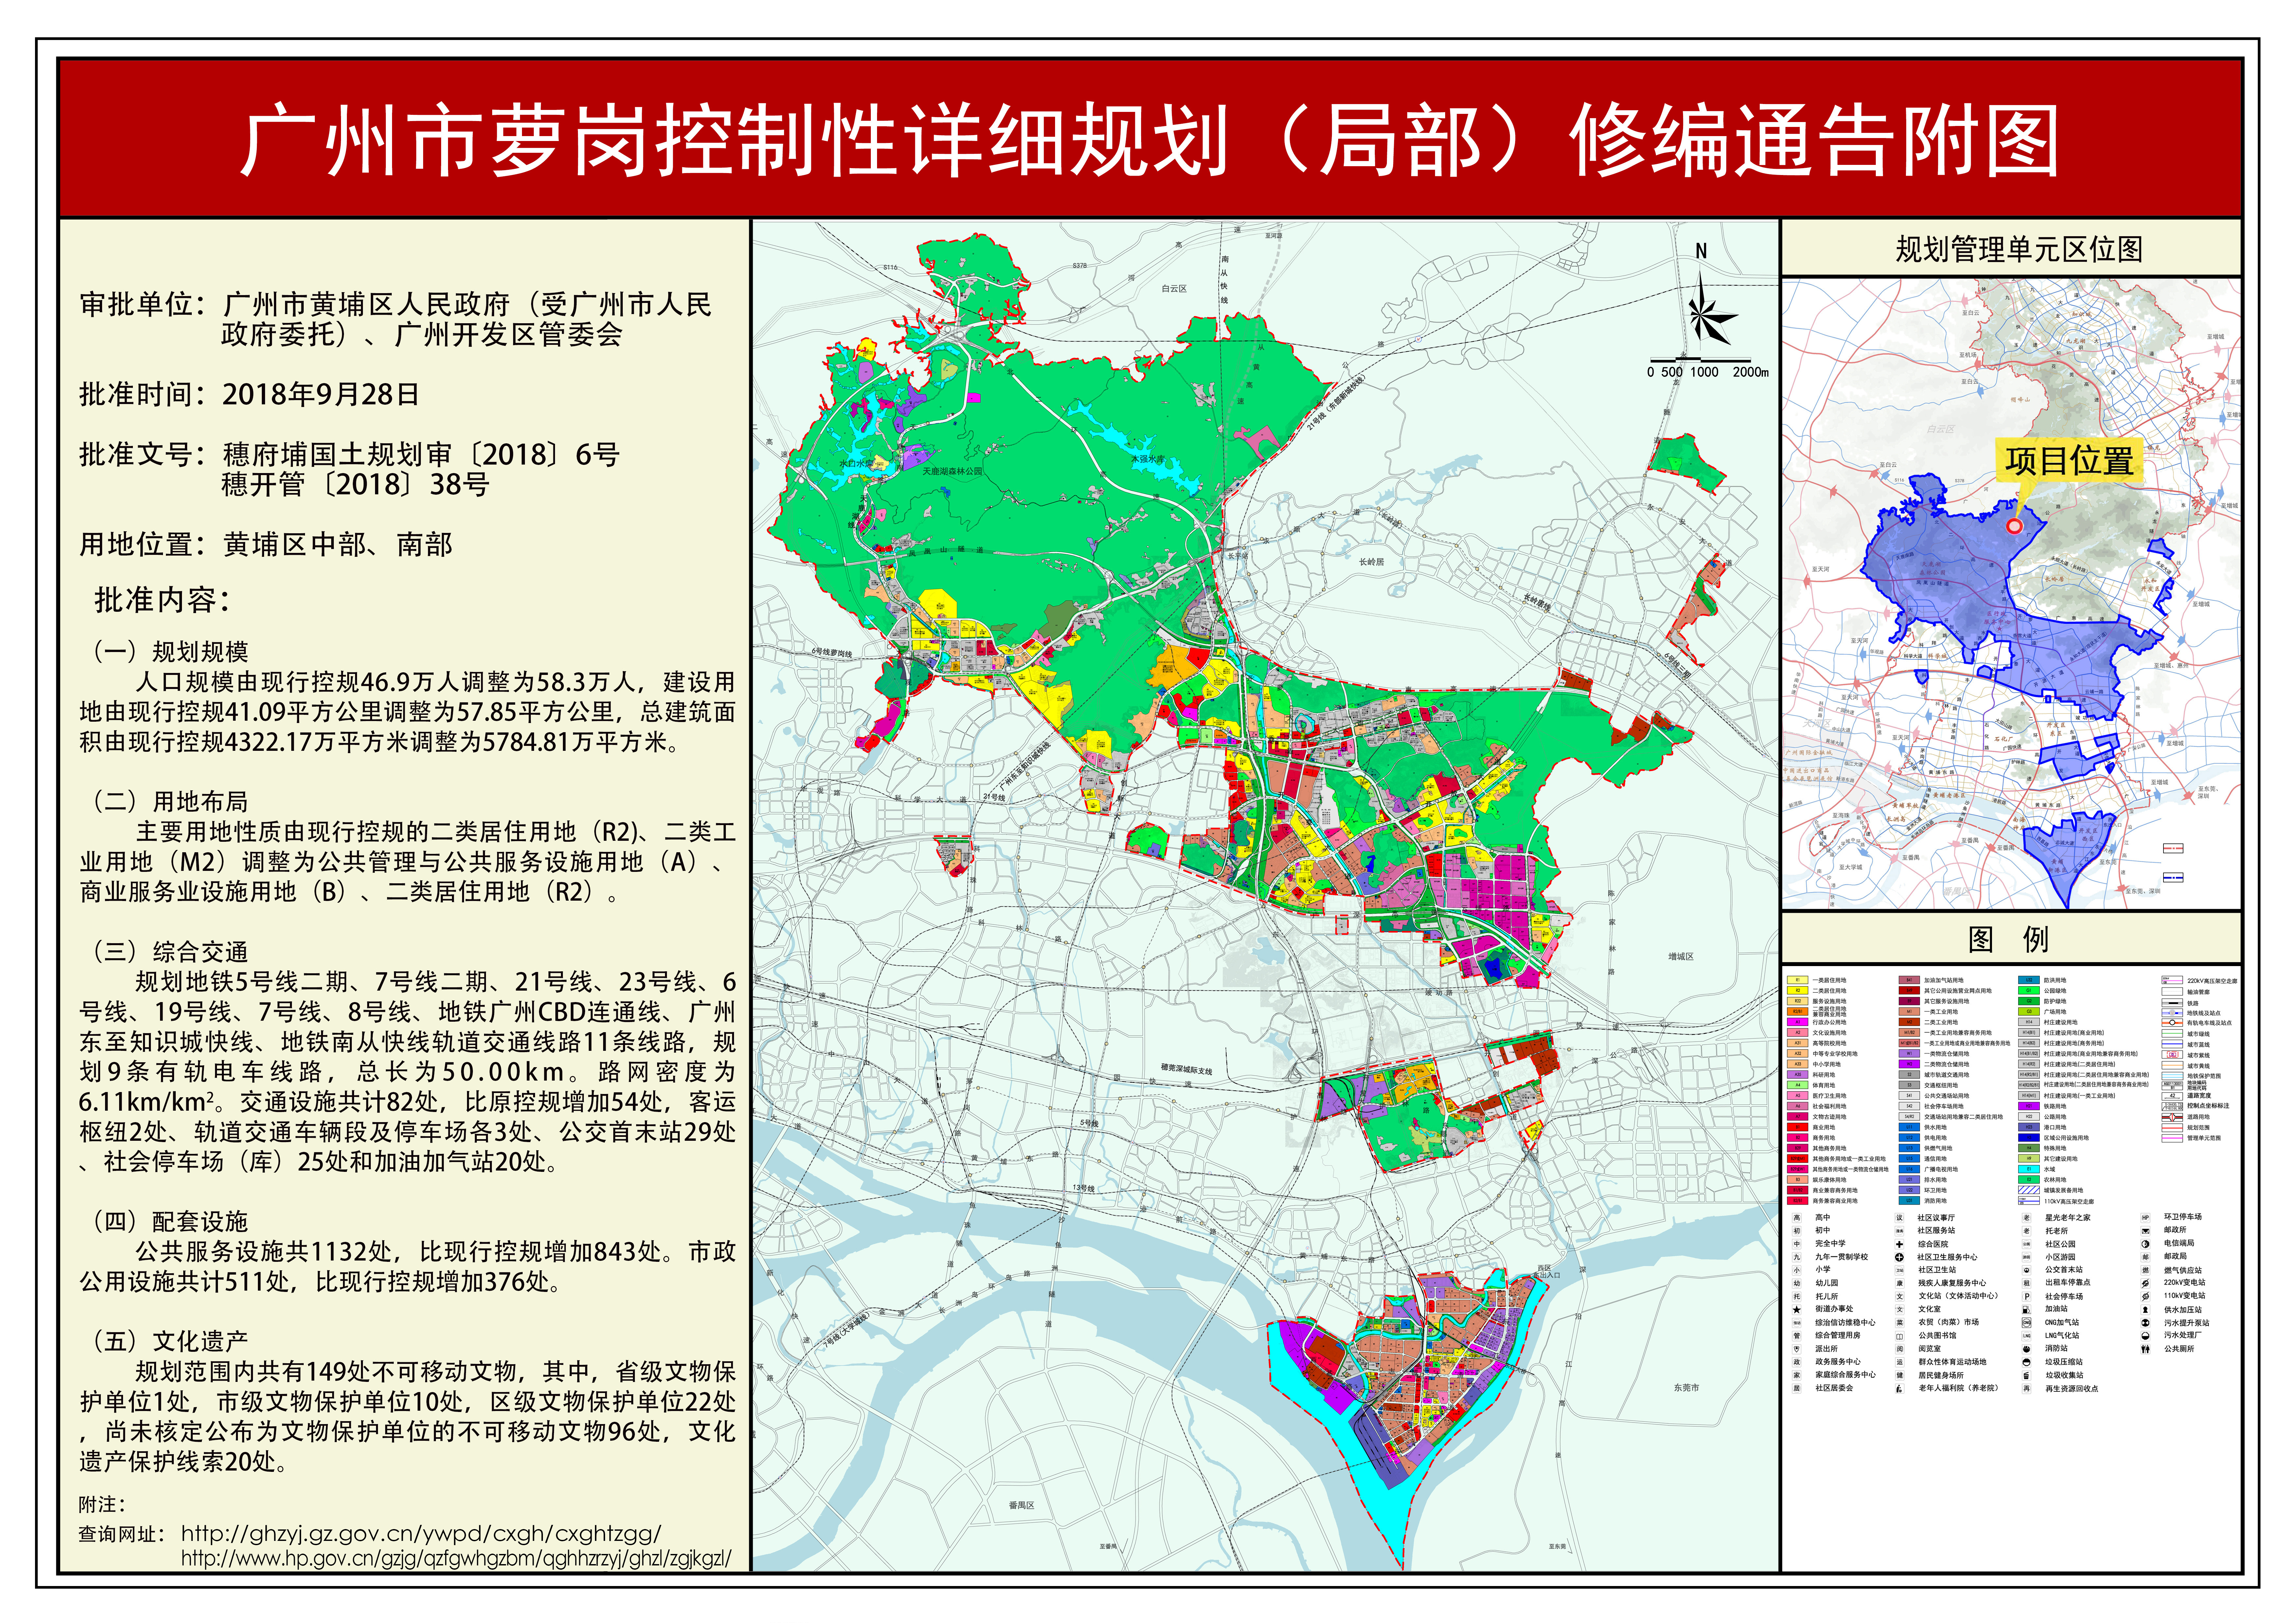Click the 批准时间:2018年9月28日 line
The image size is (2296, 1623).
click(x=249, y=394)
